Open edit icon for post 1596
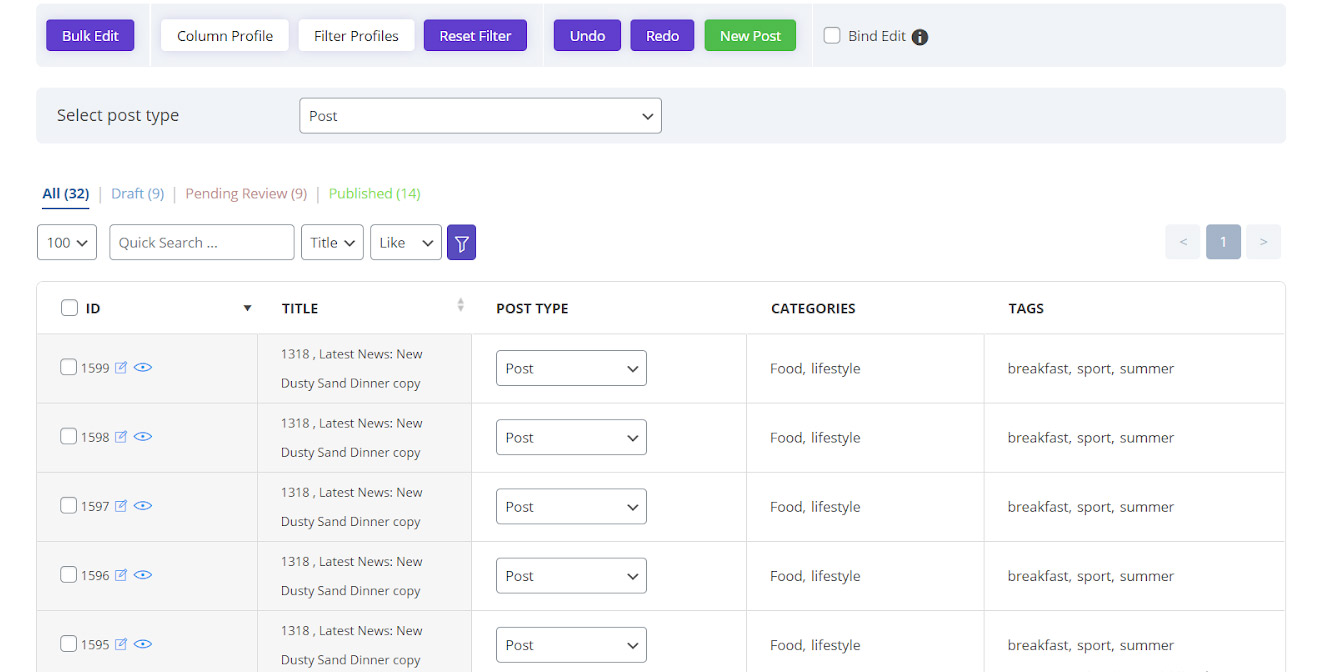 121,575
